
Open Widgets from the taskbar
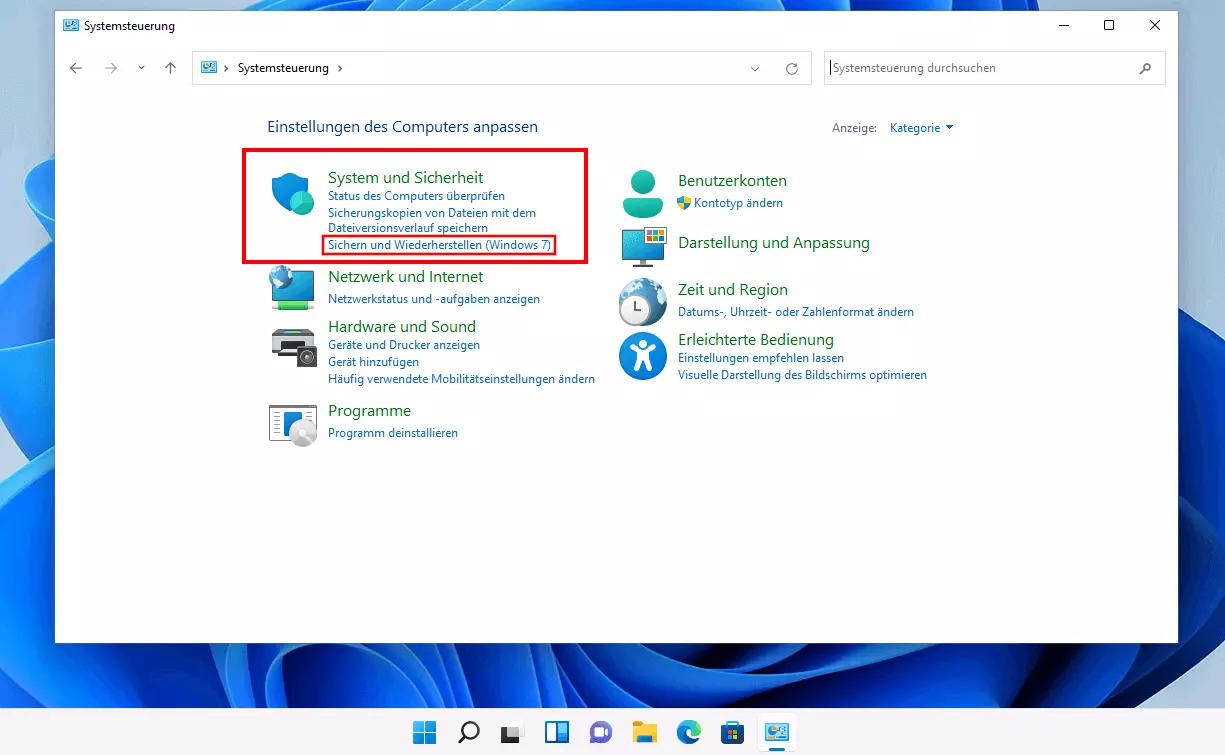pyautogui.click(x=556, y=732)
